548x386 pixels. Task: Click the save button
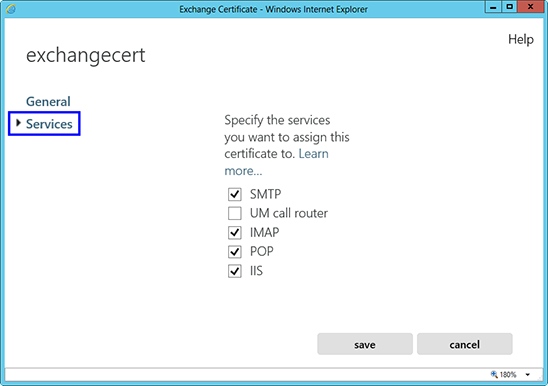[x=365, y=344]
